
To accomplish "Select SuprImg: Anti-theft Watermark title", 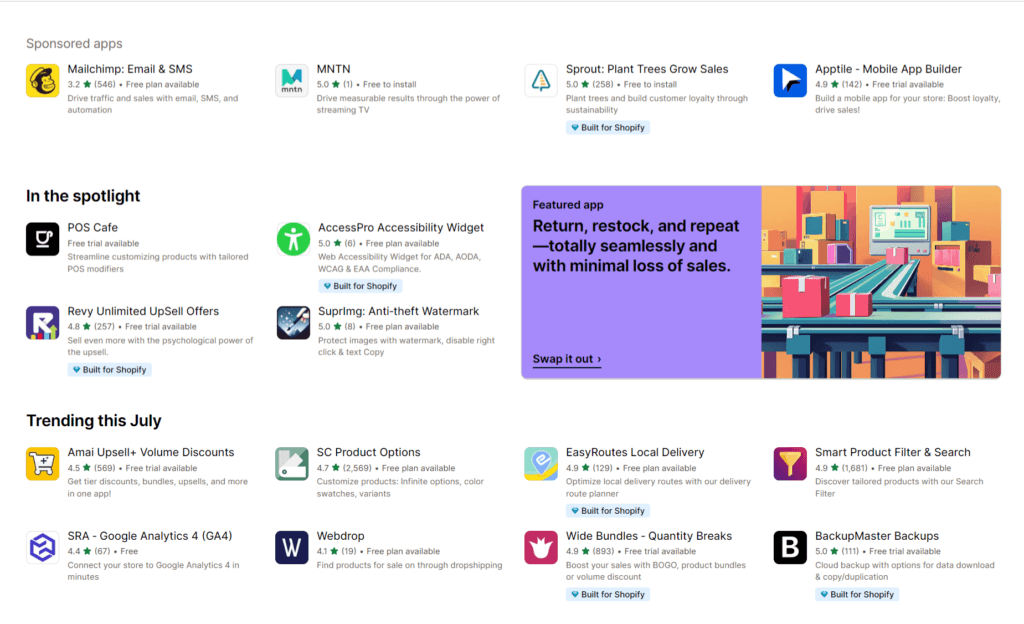I will (x=398, y=311).
